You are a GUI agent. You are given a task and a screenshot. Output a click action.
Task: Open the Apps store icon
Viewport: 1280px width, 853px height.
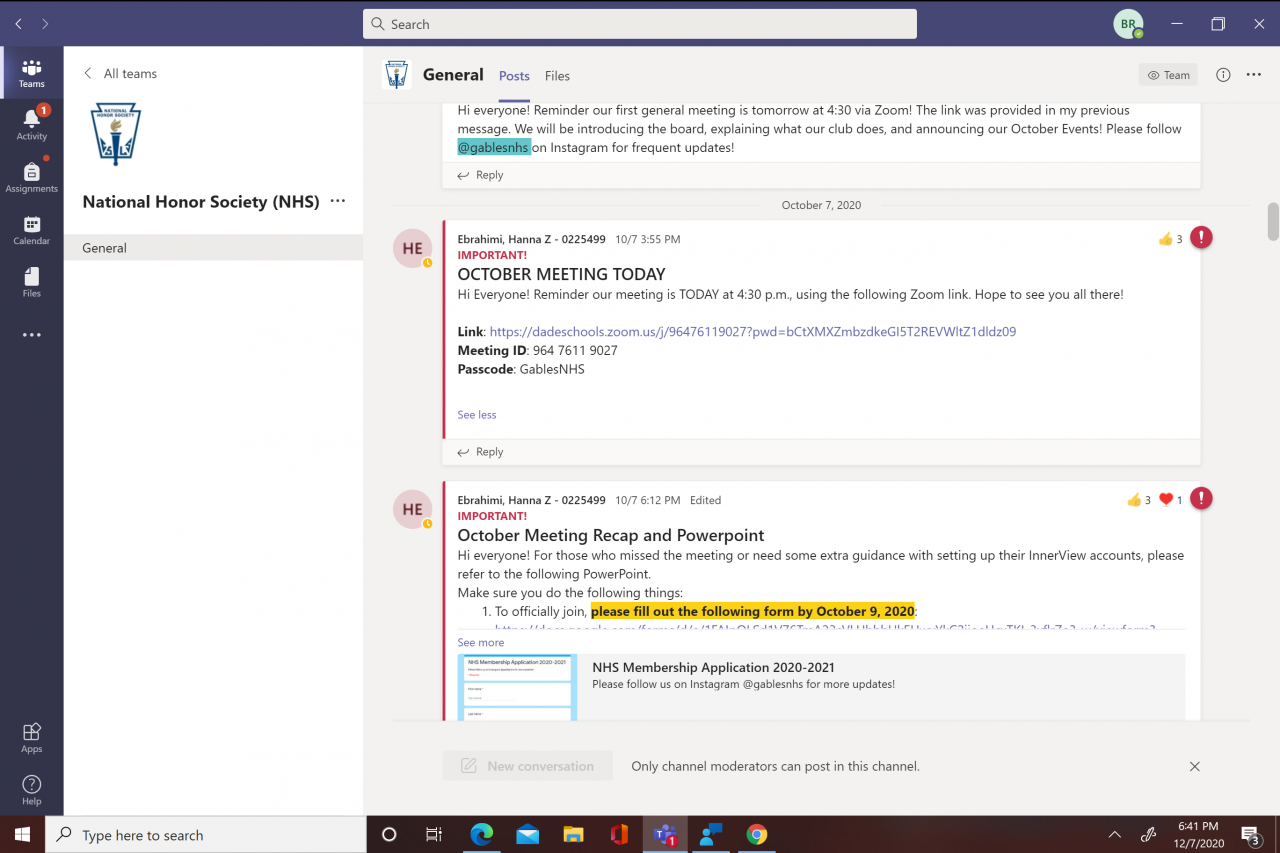point(31,737)
